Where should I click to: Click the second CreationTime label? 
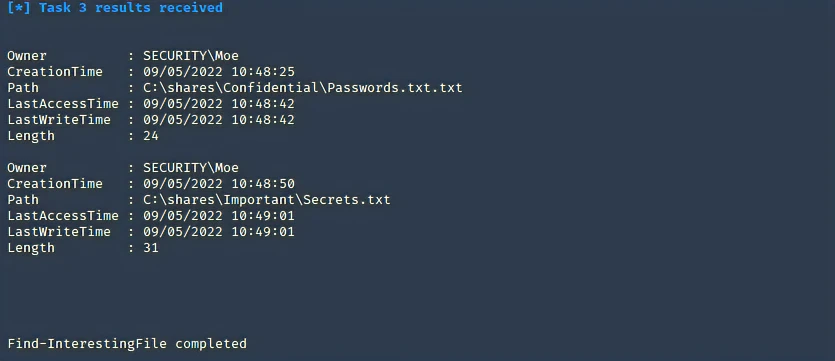pos(55,184)
